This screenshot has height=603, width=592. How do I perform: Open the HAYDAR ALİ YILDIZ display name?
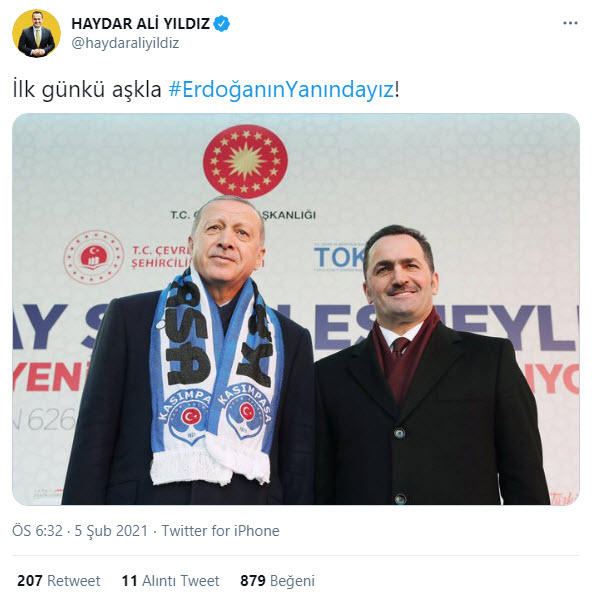(140, 24)
